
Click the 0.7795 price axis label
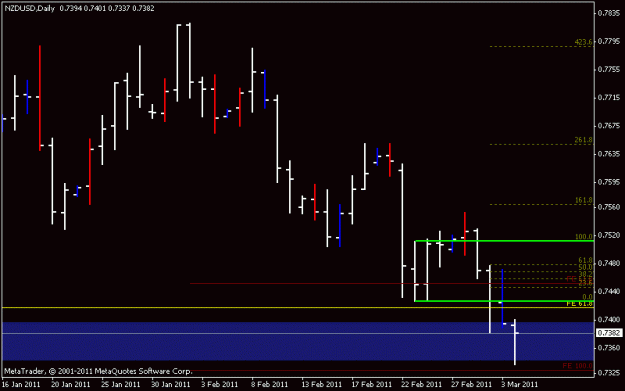click(x=608, y=41)
